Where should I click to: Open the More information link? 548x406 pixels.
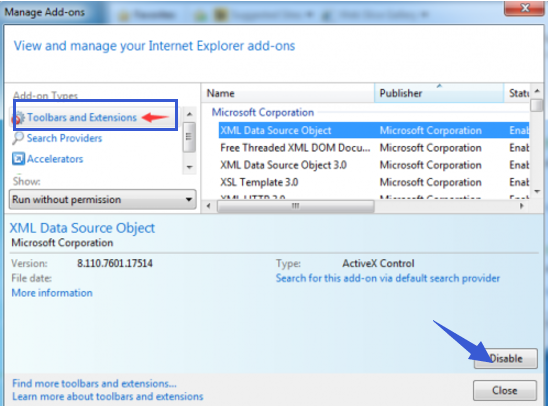click(52, 293)
